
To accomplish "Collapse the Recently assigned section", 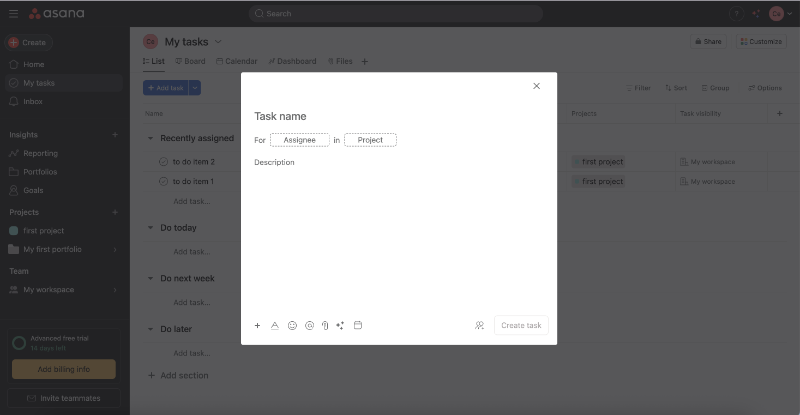I will [x=151, y=138].
